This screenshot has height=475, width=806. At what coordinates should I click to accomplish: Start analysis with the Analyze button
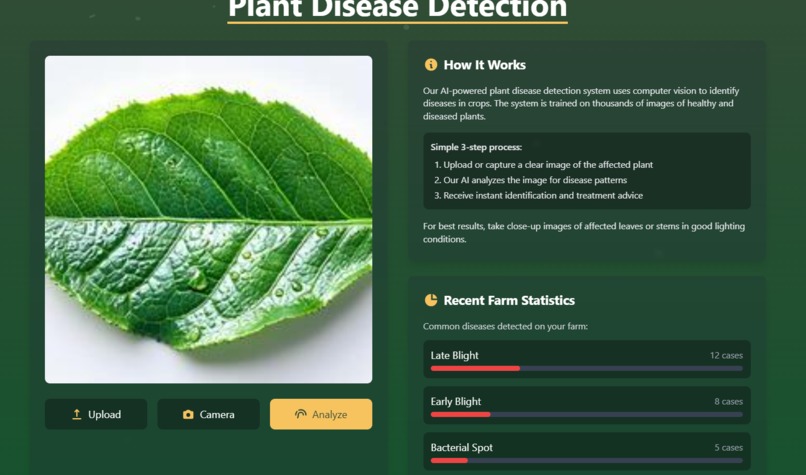pos(321,414)
